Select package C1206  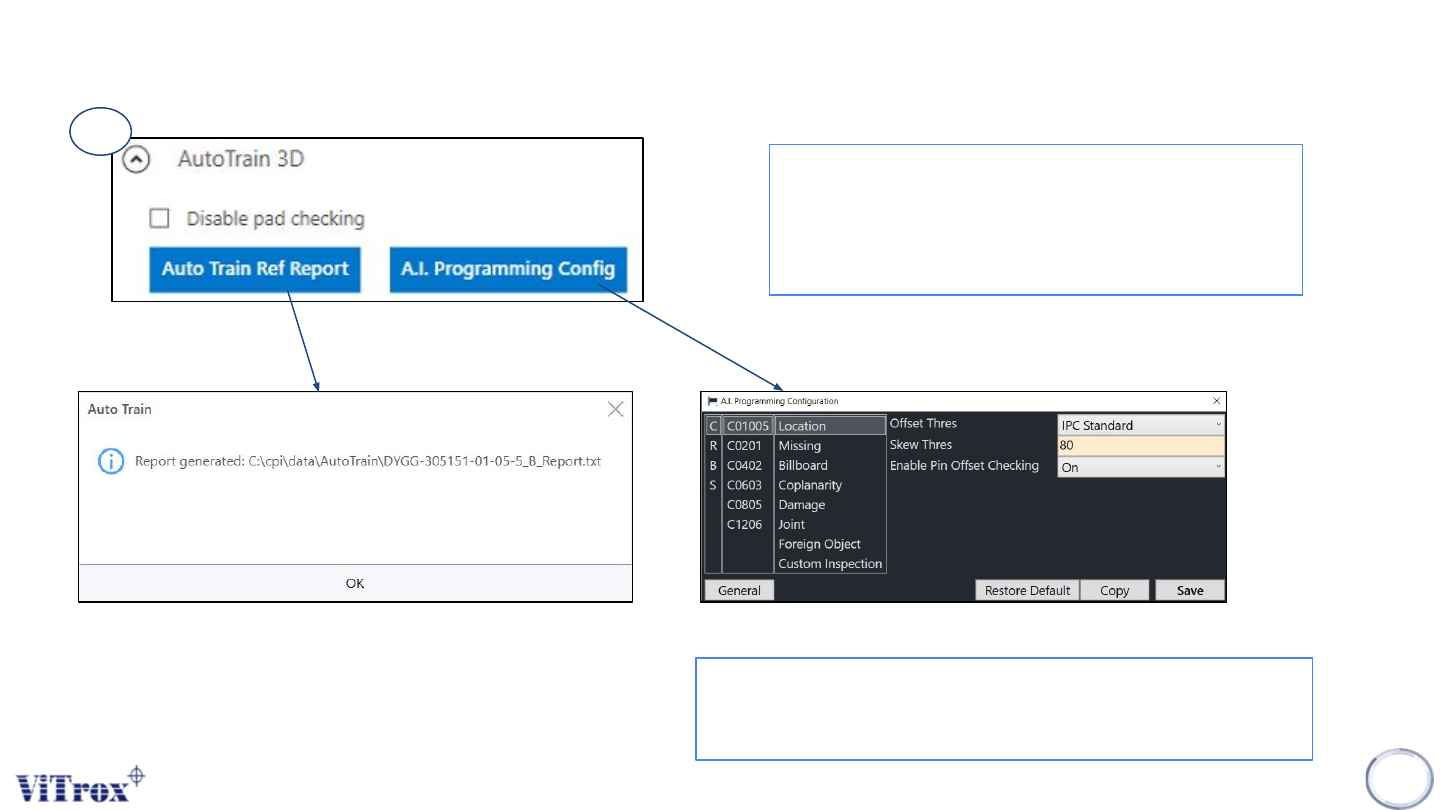point(748,524)
